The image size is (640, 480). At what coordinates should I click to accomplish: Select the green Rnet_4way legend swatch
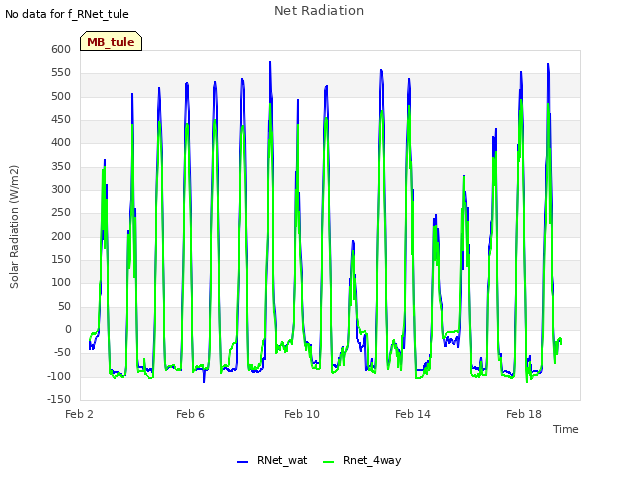coord(328,462)
